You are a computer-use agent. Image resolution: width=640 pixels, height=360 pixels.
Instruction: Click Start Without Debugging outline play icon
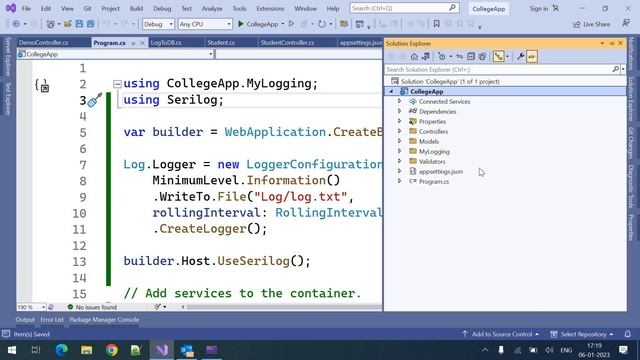click(291, 24)
